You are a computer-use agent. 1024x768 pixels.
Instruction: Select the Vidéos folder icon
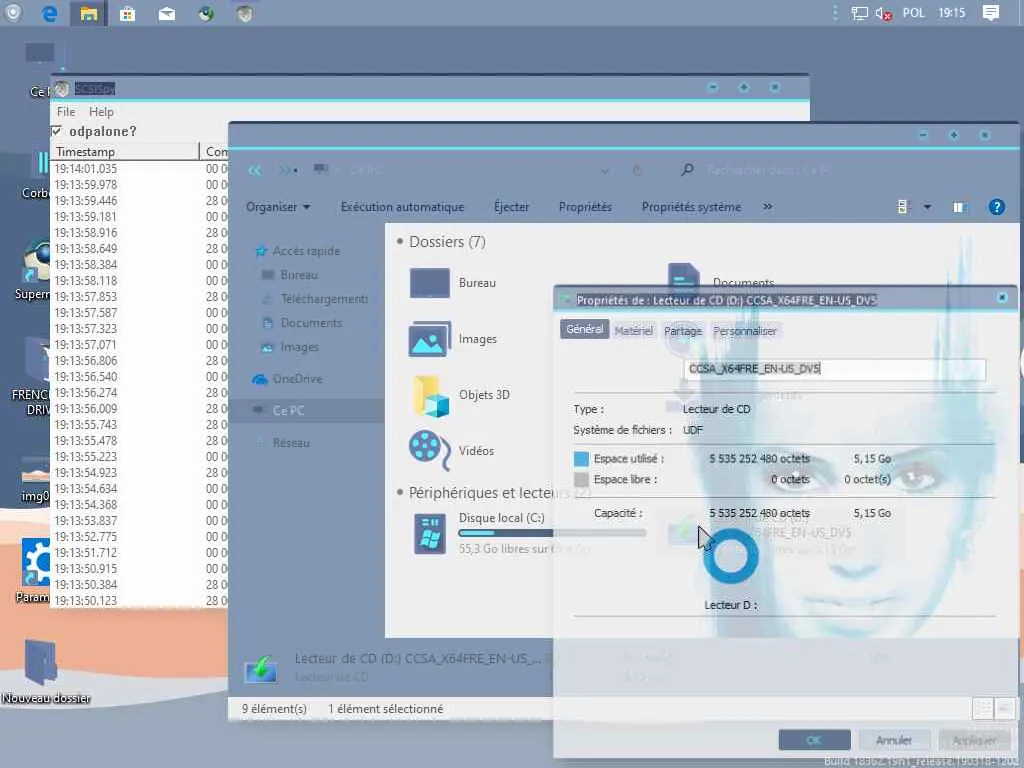(429, 451)
